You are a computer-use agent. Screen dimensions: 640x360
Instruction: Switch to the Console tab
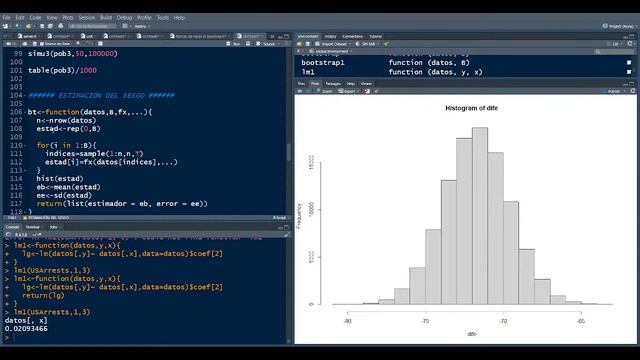pos(12,227)
